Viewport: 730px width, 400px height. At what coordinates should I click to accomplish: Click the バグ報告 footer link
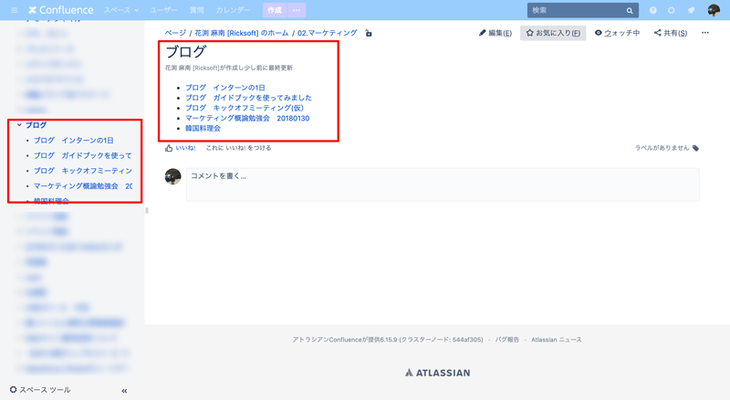507,340
